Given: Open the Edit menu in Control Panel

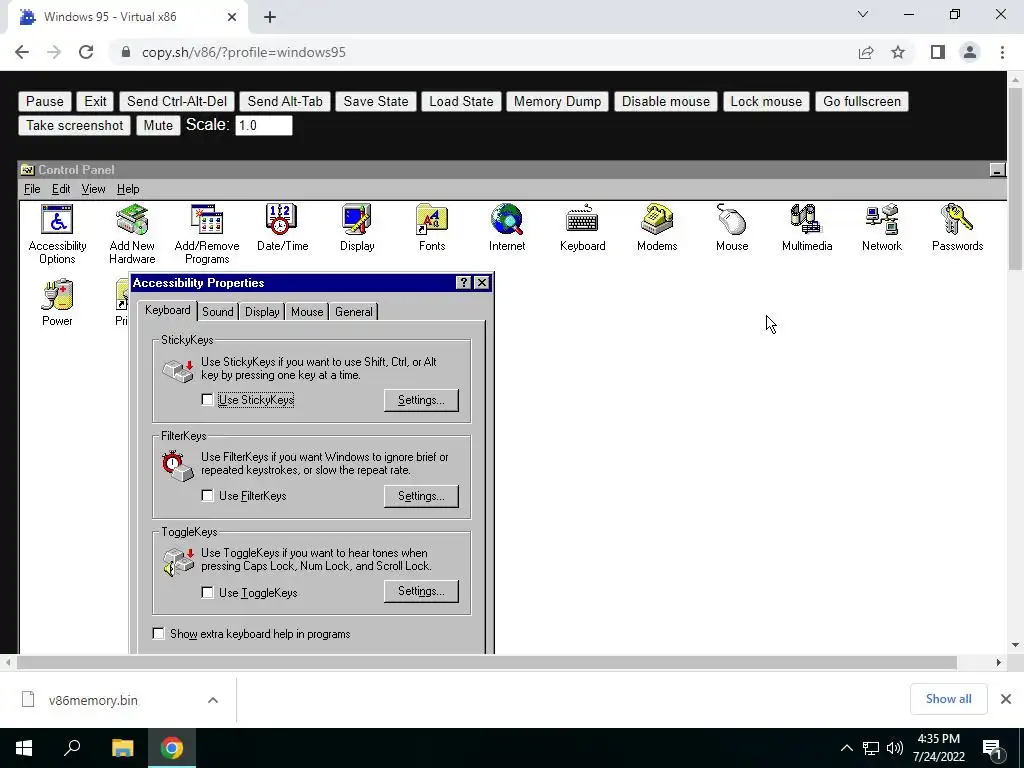Looking at the screenshot, I should pos(61,189).
